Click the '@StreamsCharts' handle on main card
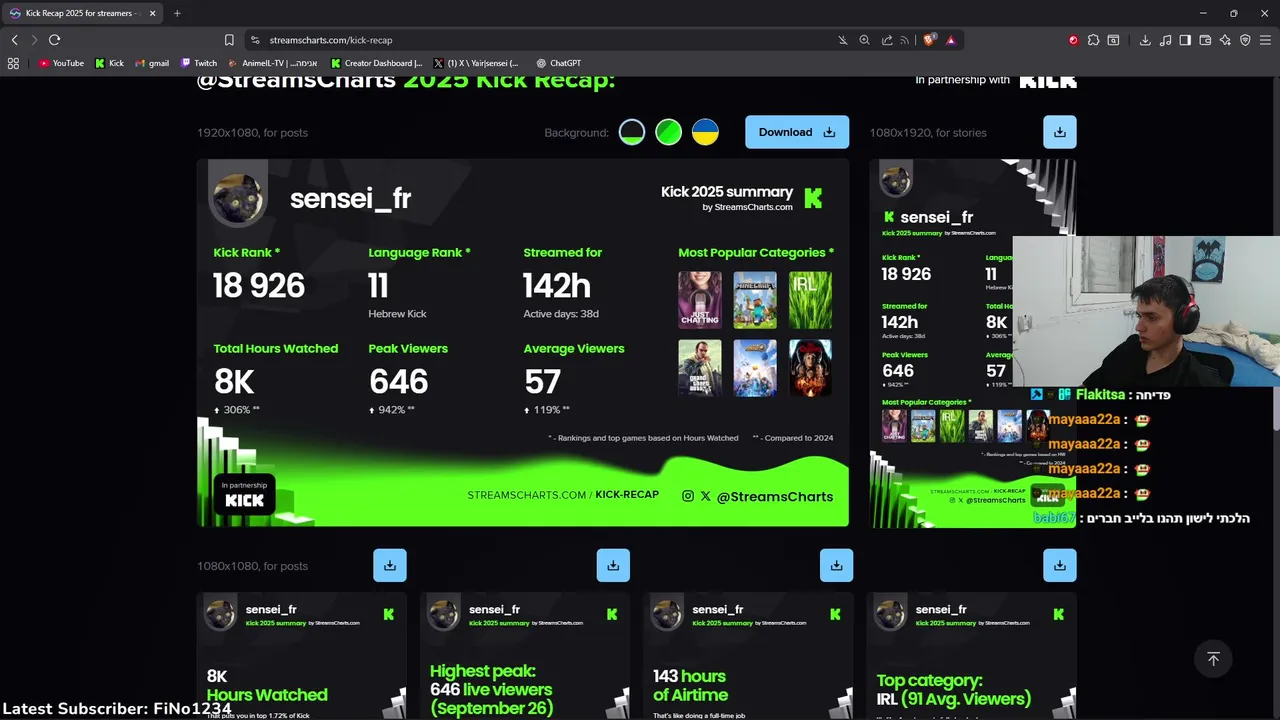Image resolution: width=1280 pixels, height=720 pixels. (775, 496)
